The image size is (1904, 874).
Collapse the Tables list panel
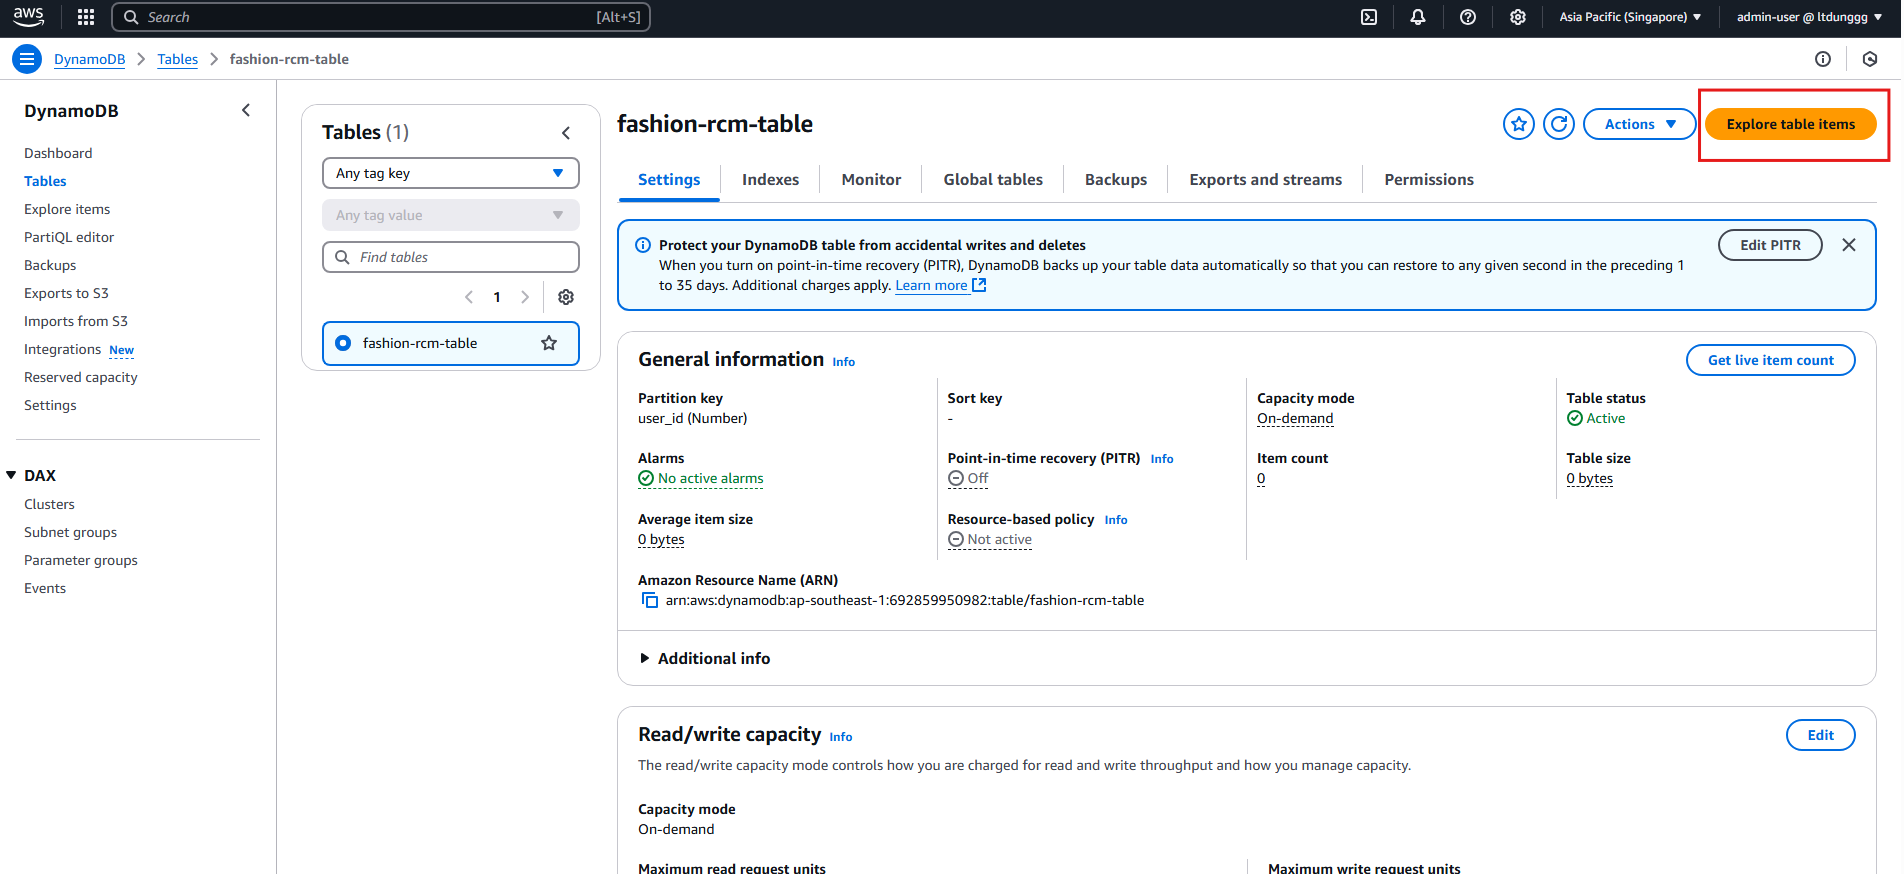(x=566, y=132)
